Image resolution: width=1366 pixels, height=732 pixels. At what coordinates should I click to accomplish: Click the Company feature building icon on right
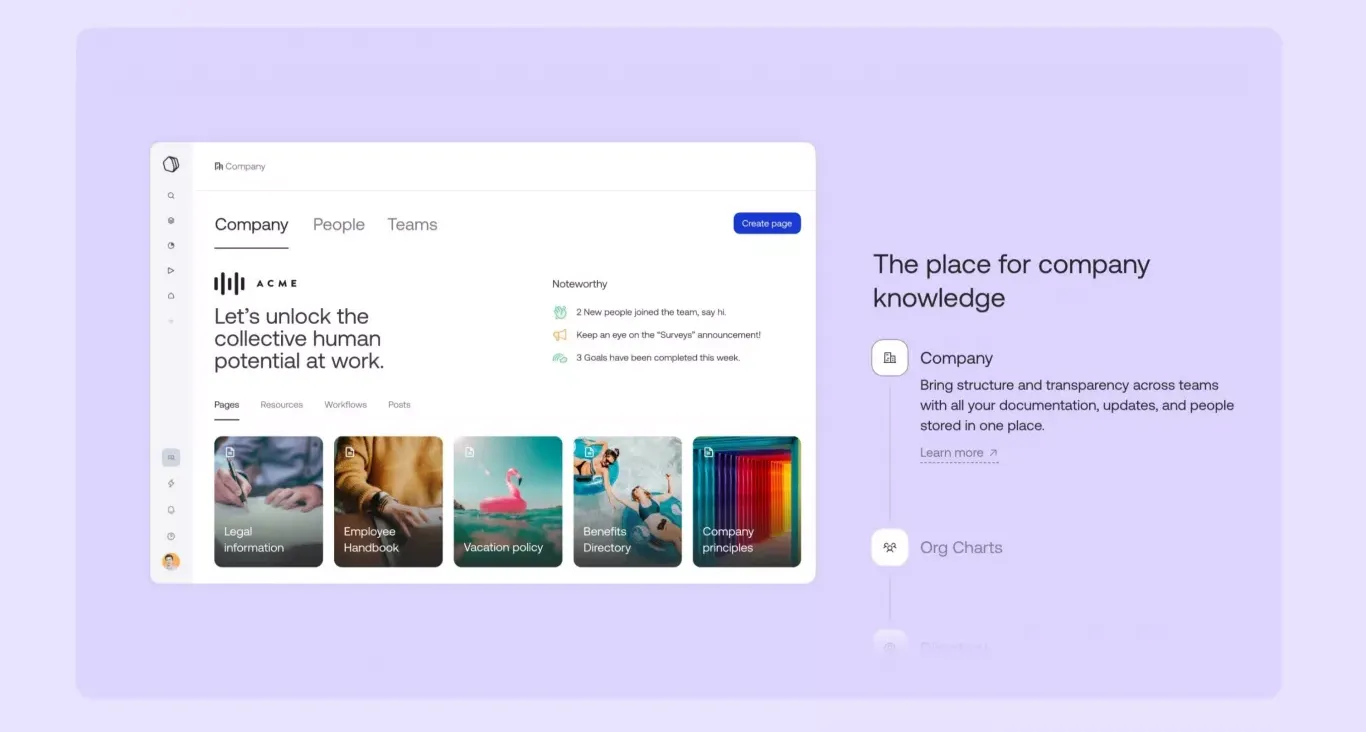pos(890,358)
